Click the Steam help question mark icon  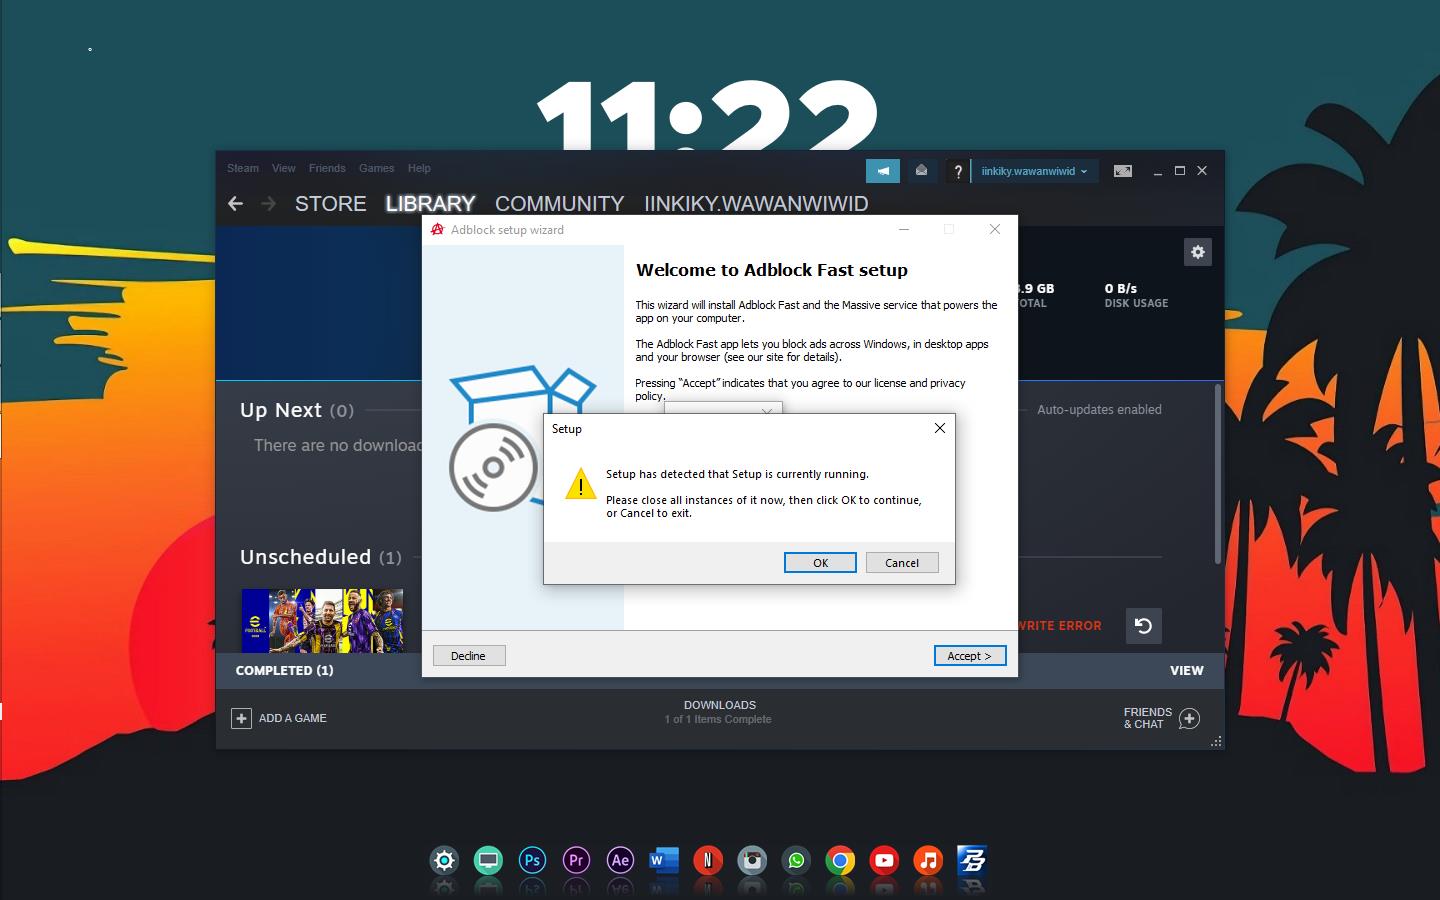point(957,171)
